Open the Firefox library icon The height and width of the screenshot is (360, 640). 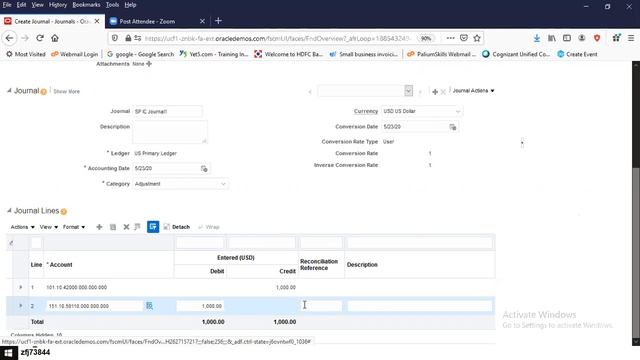click(x=552, y=38)
